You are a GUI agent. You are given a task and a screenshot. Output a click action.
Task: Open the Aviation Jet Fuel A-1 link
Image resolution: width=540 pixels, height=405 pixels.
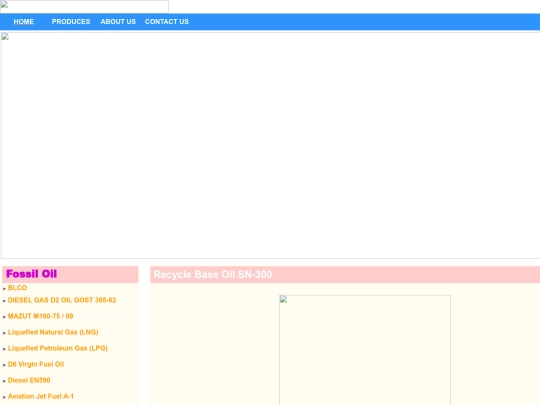point(41,396)
